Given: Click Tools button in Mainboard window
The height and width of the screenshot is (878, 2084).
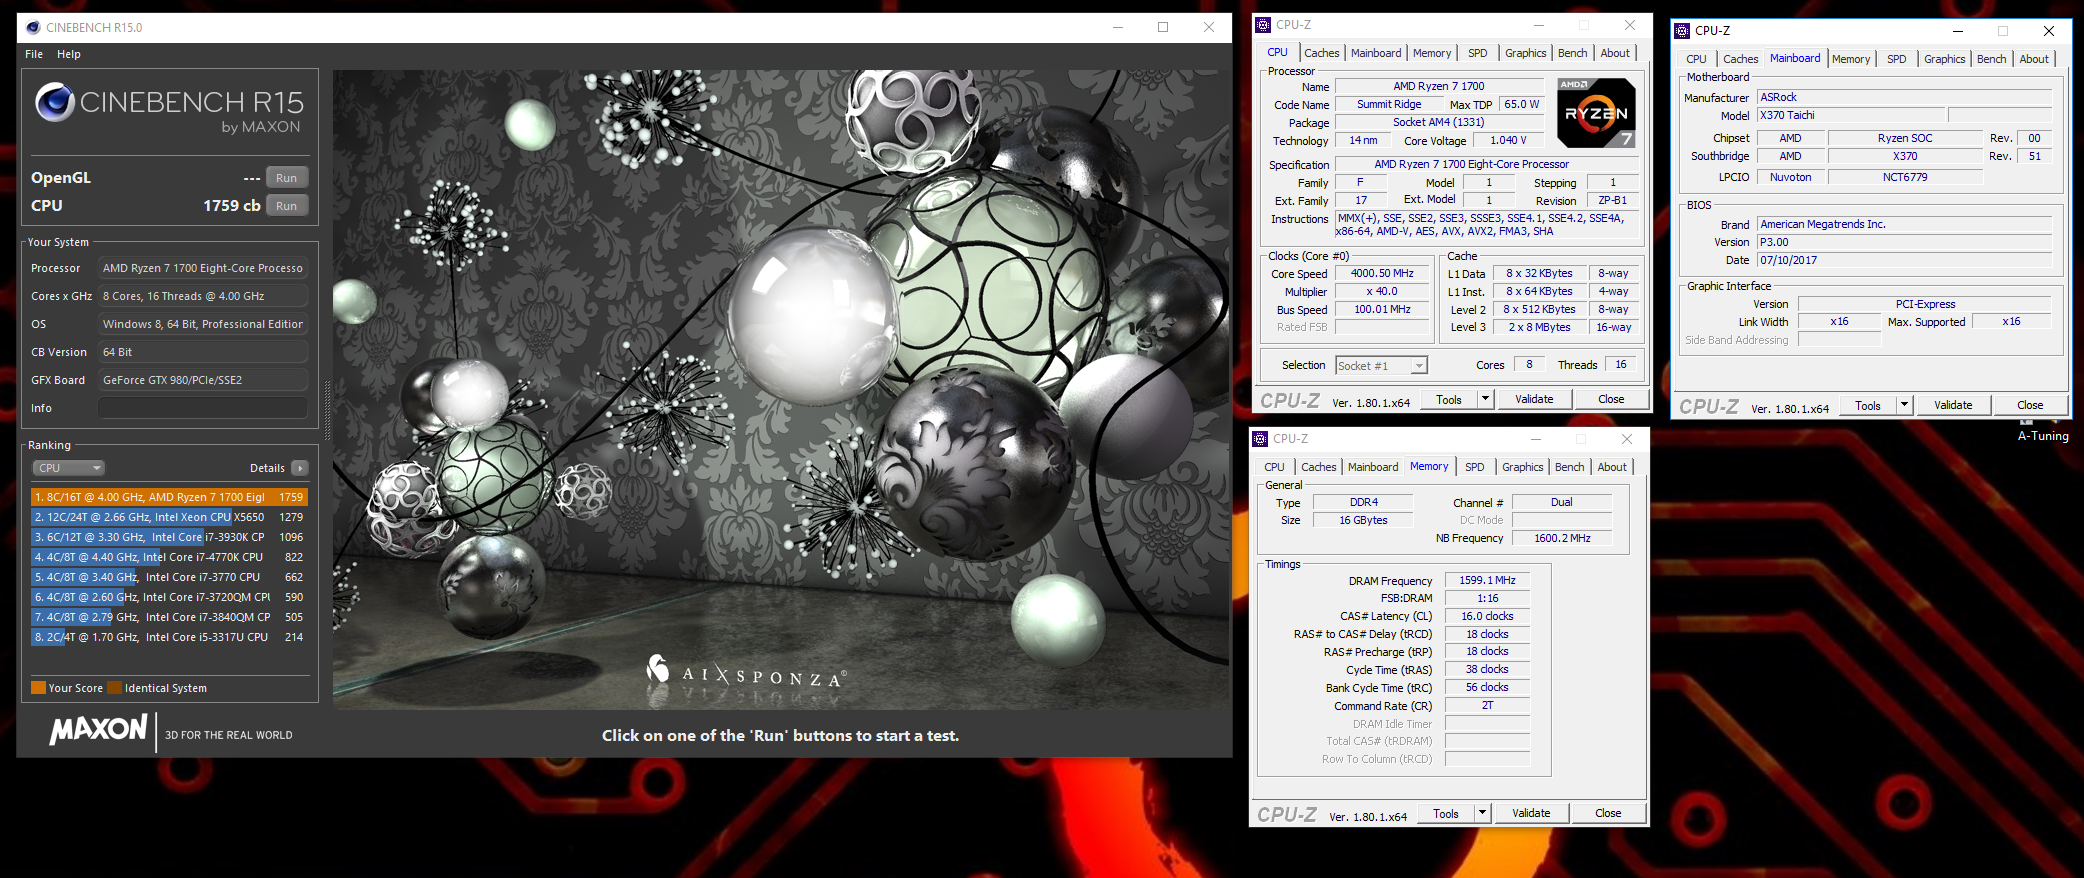Looking at the screenshot, I should tap(1868, 405).
